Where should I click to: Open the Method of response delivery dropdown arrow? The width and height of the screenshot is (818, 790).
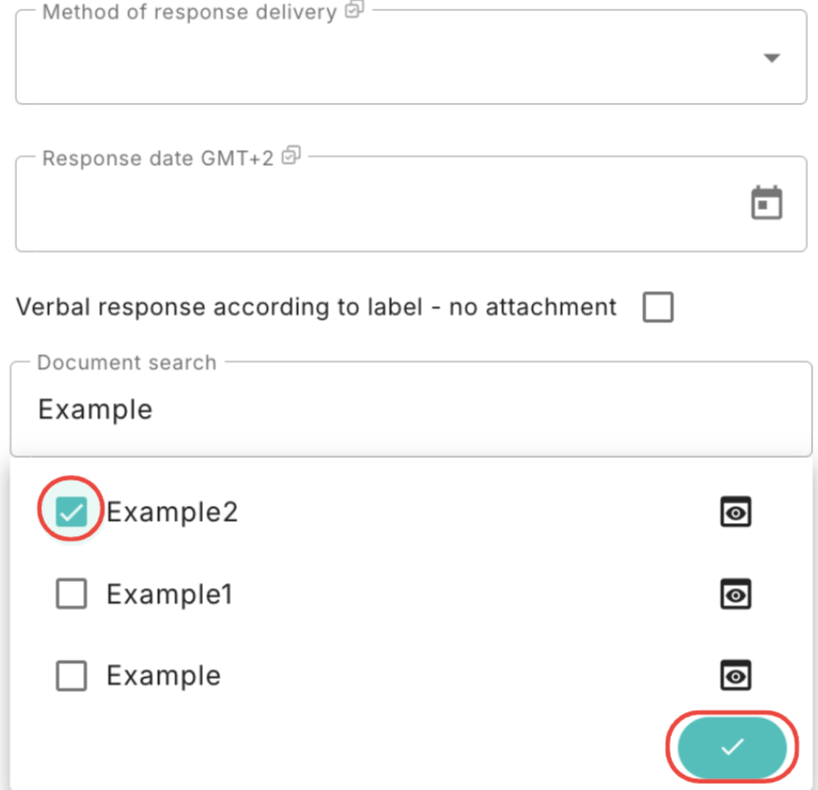[x=772, y=57]
